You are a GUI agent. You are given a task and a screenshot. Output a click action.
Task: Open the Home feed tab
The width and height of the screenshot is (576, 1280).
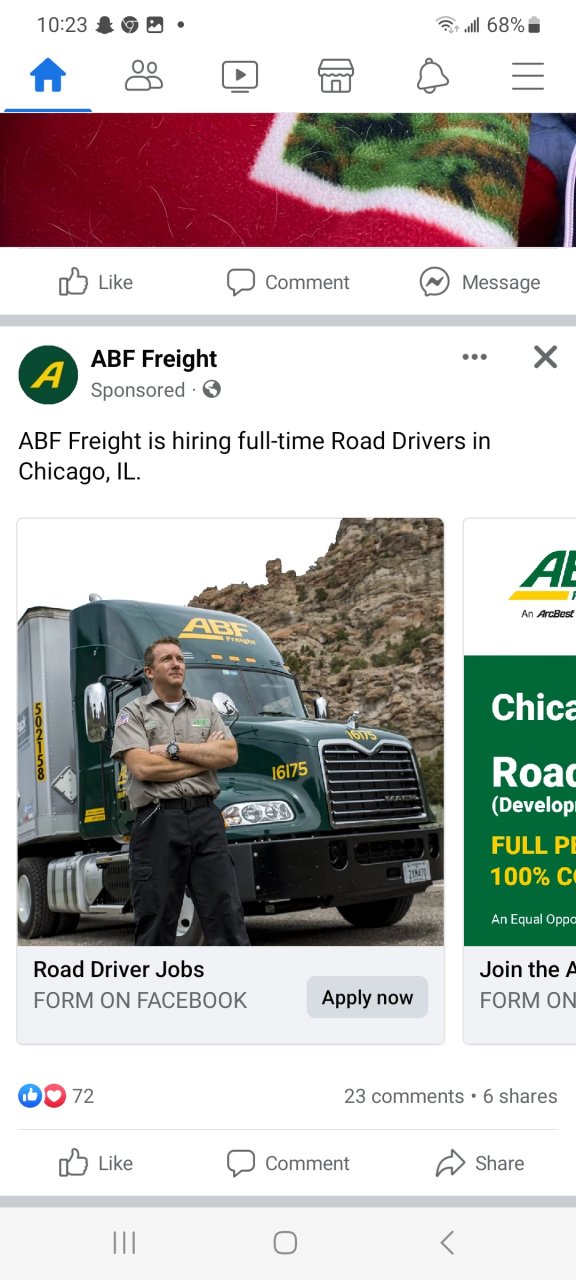(x=48, y=76)
